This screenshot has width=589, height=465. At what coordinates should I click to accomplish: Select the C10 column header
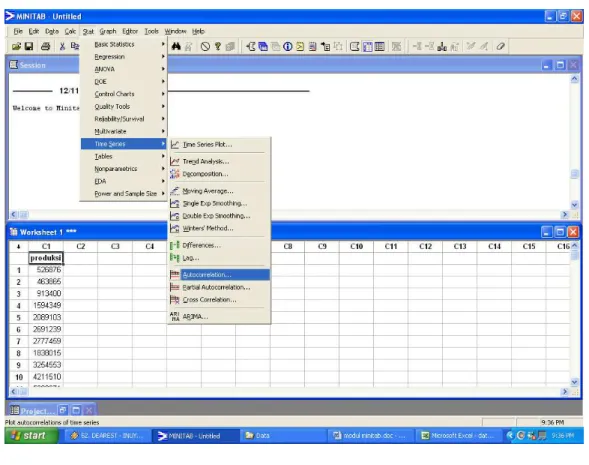pyautogui.click(x=356, y=246)
